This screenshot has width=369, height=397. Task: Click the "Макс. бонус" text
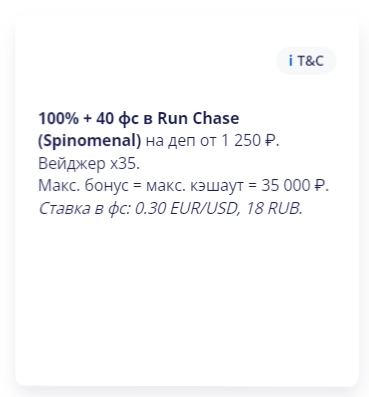pyautogui.click(x=83, y=185)
